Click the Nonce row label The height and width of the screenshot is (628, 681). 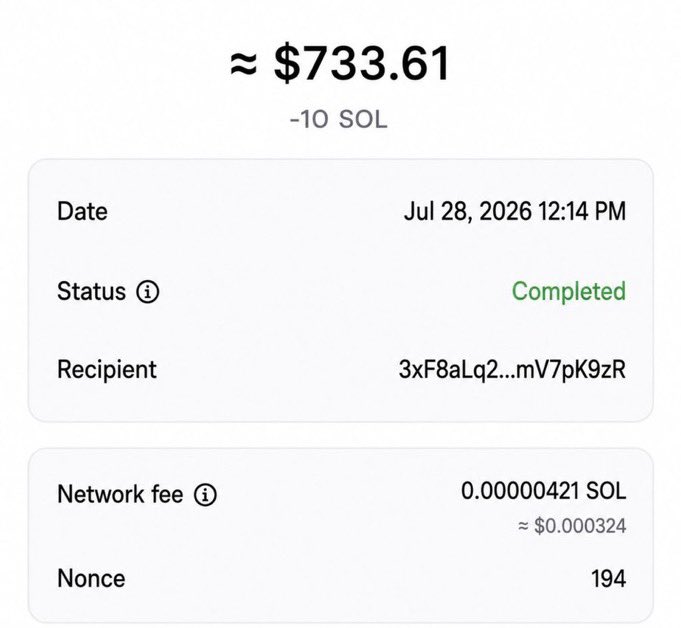click(91, 579)
